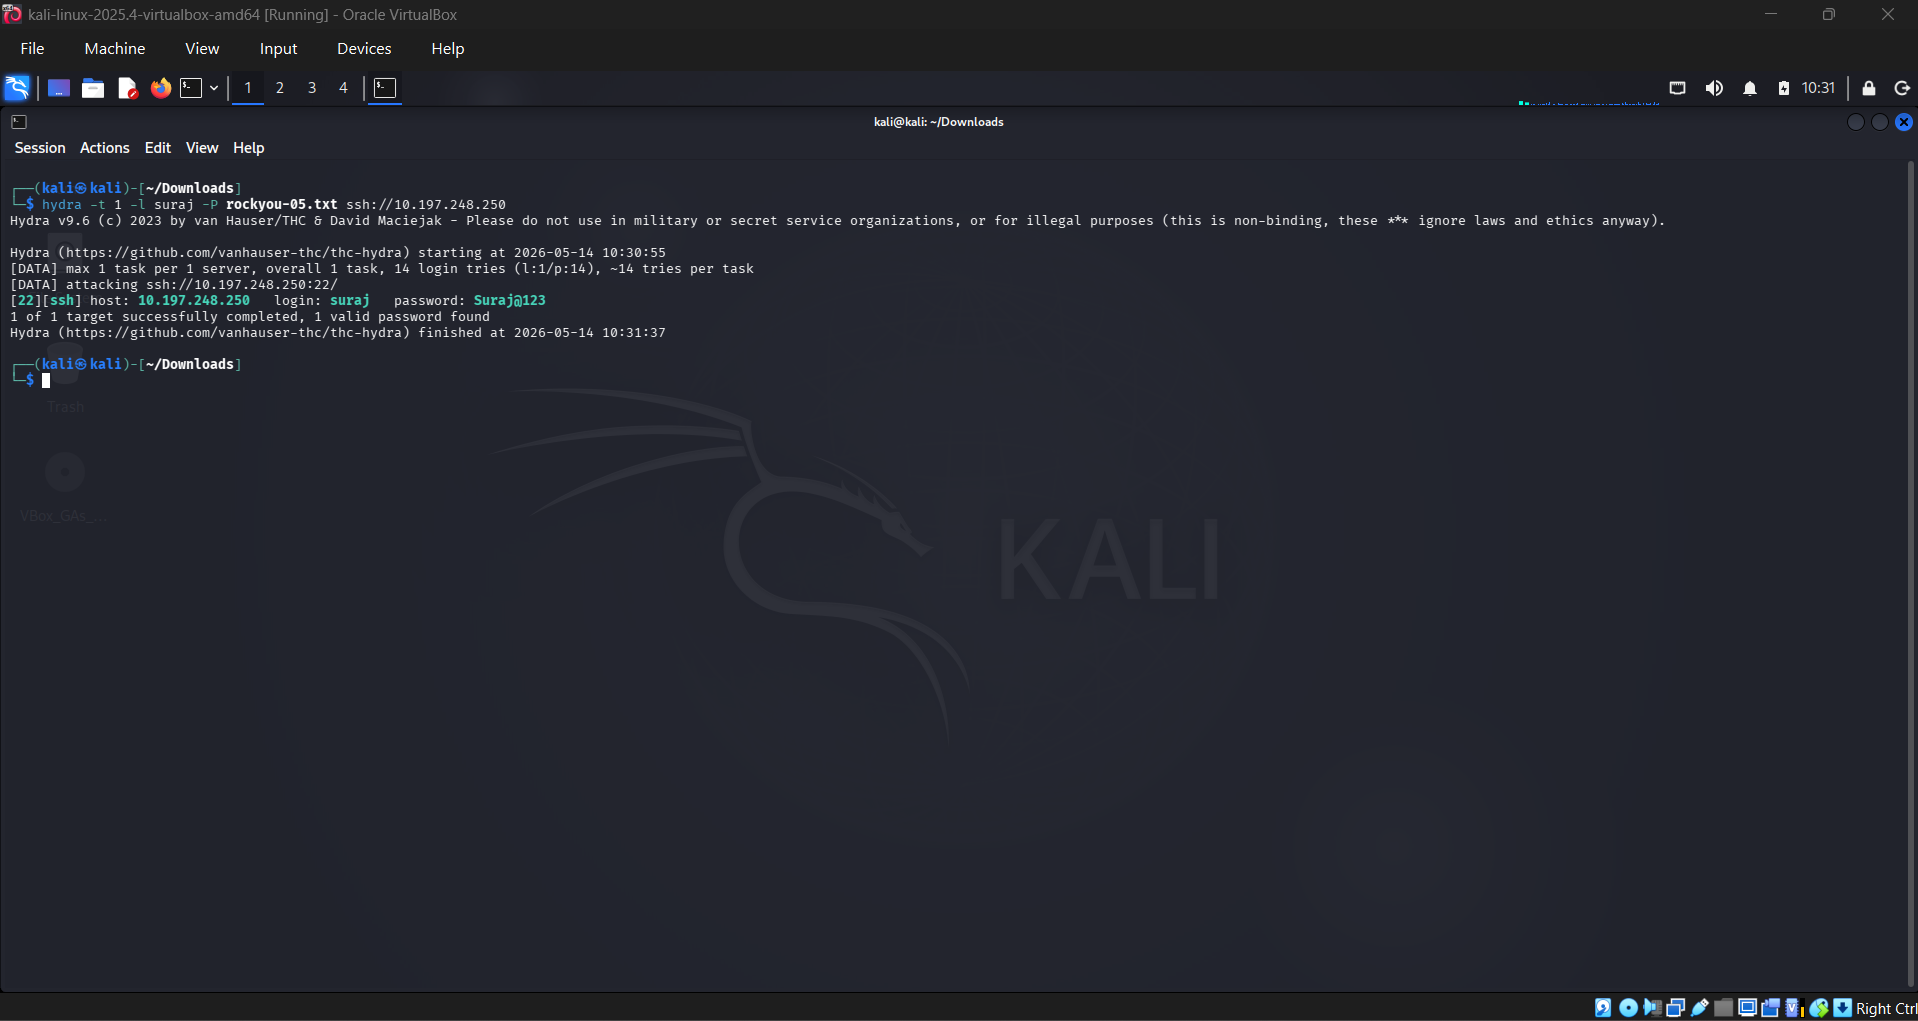Screen dimensions: 1918x1021
Task: Click the "1 valid password found" line
Action: [x=250, y=317]
